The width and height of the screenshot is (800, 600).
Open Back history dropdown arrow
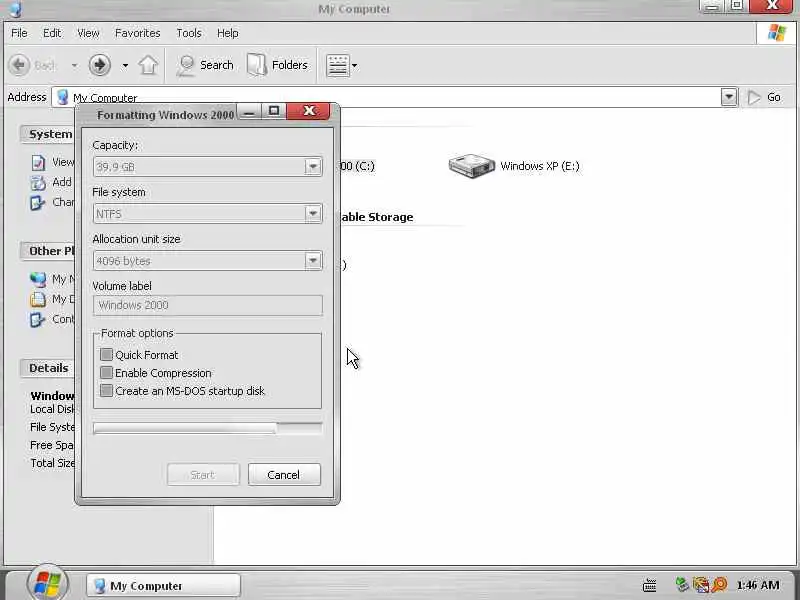pos(74,66)
